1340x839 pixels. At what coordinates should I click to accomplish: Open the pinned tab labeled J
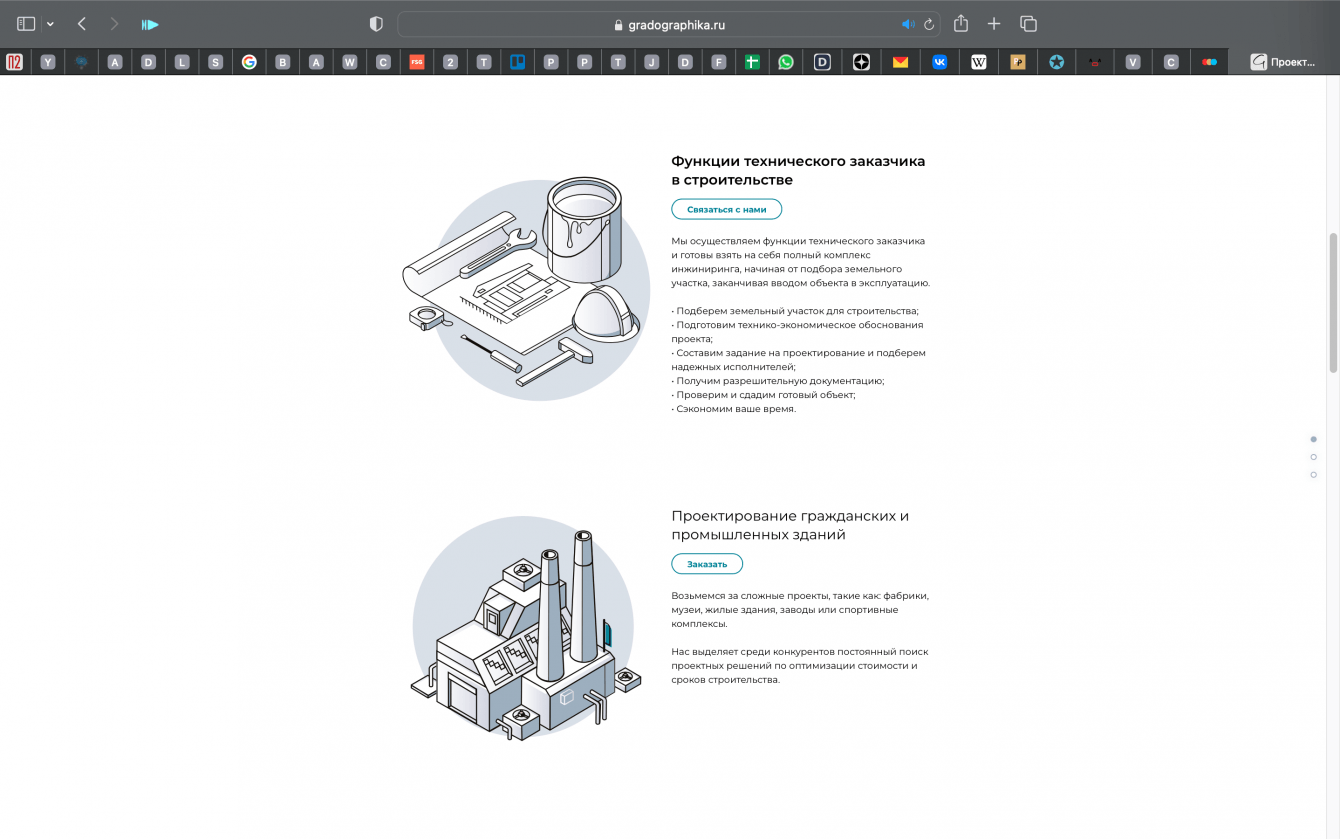652,62
